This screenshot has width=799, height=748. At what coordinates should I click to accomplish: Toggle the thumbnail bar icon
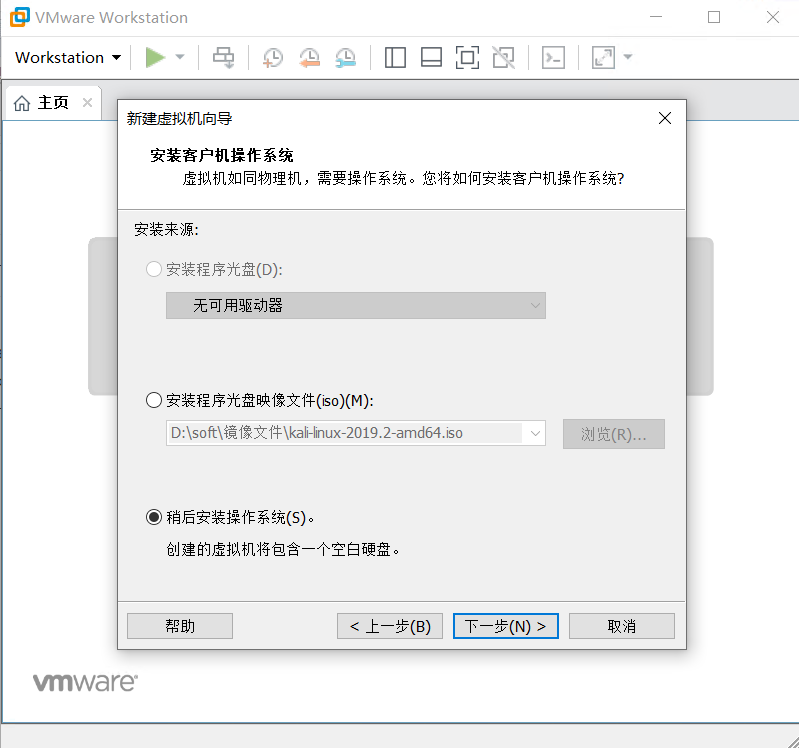tap(431, 58)
